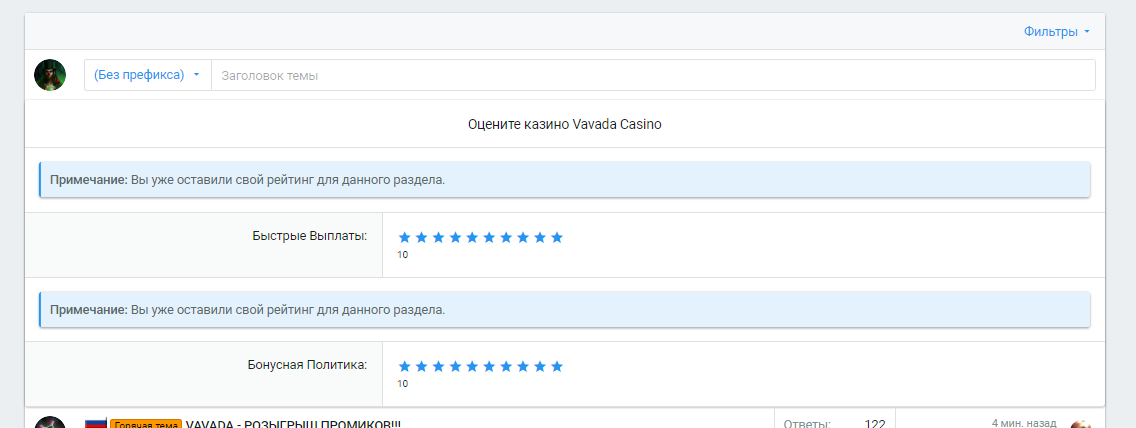Viewport: 1136px width, 428px height.
Task: Click the score 10 under Быстрые Выплаты stars
Action: pyautogui.click(x=403, y=255)
